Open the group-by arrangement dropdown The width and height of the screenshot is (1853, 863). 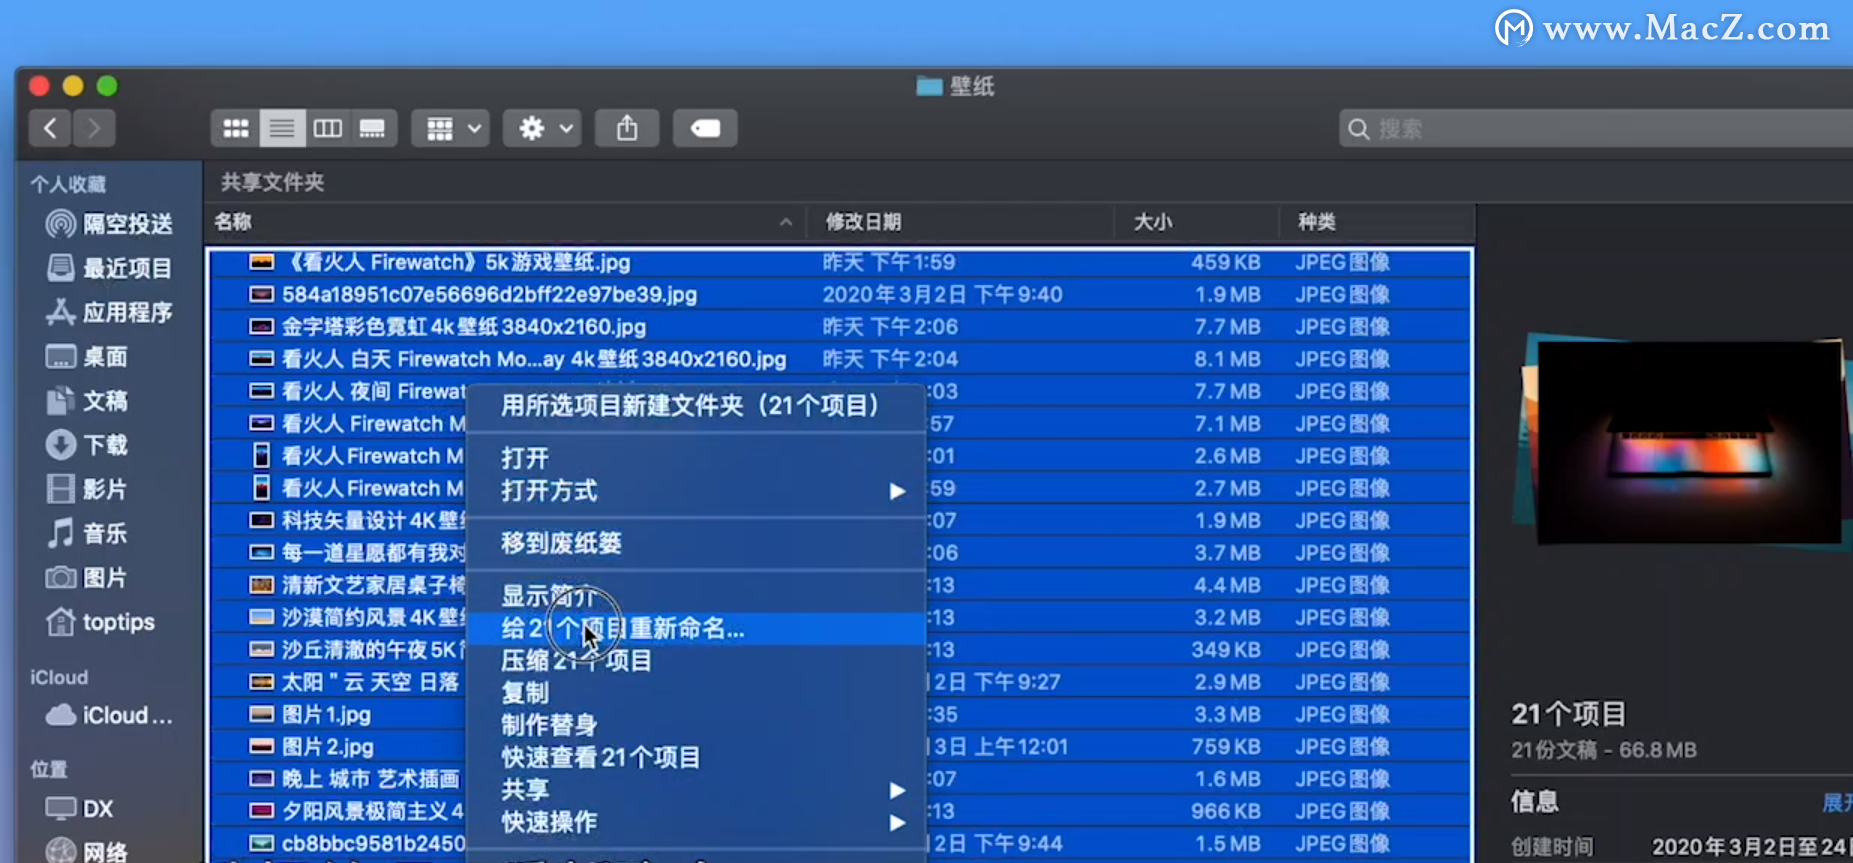point(450,128)
